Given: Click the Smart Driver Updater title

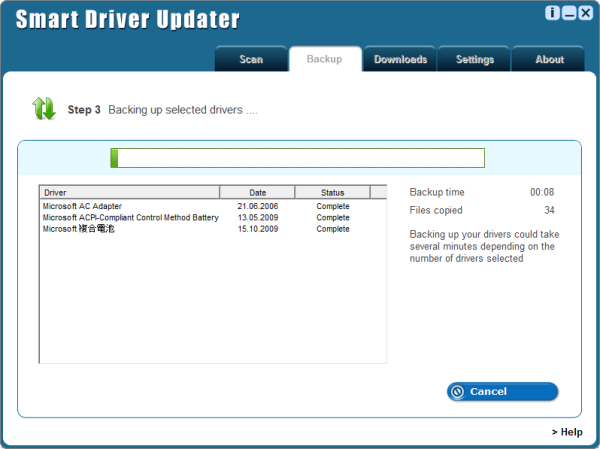Looking at the screenshot, I should [x=127, y=19].
